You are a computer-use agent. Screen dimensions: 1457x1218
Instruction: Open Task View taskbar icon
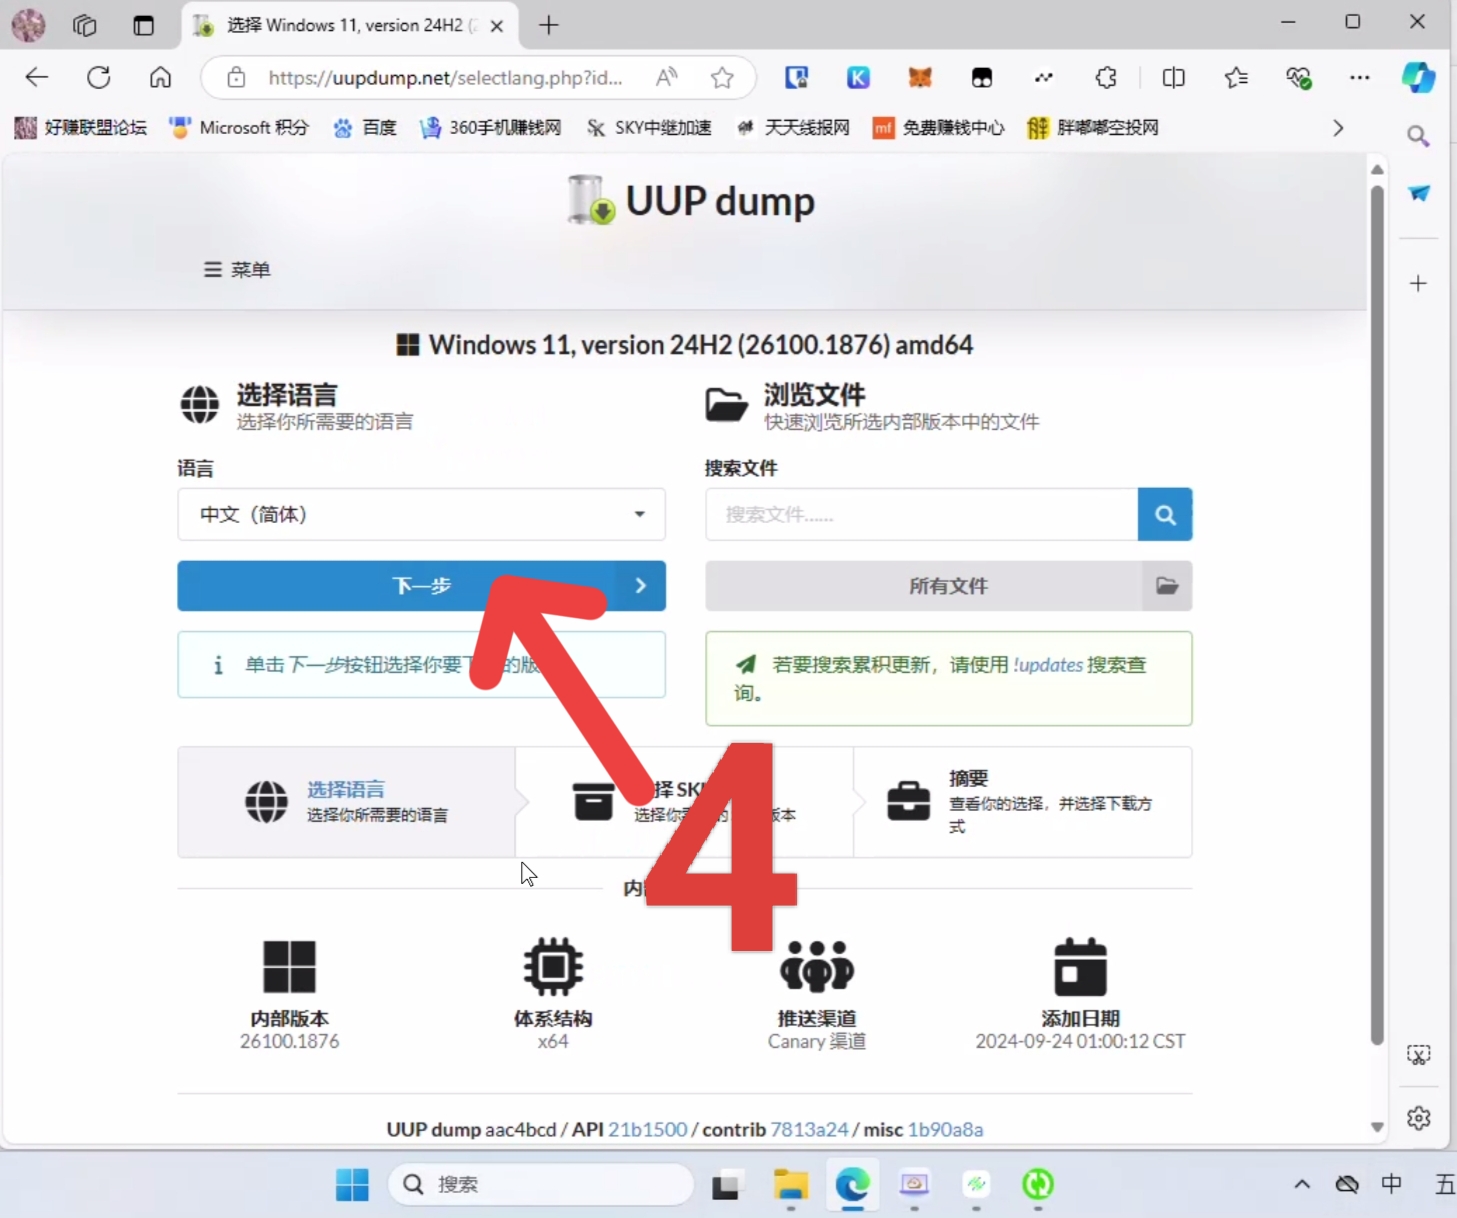[x=726, y=1184]
